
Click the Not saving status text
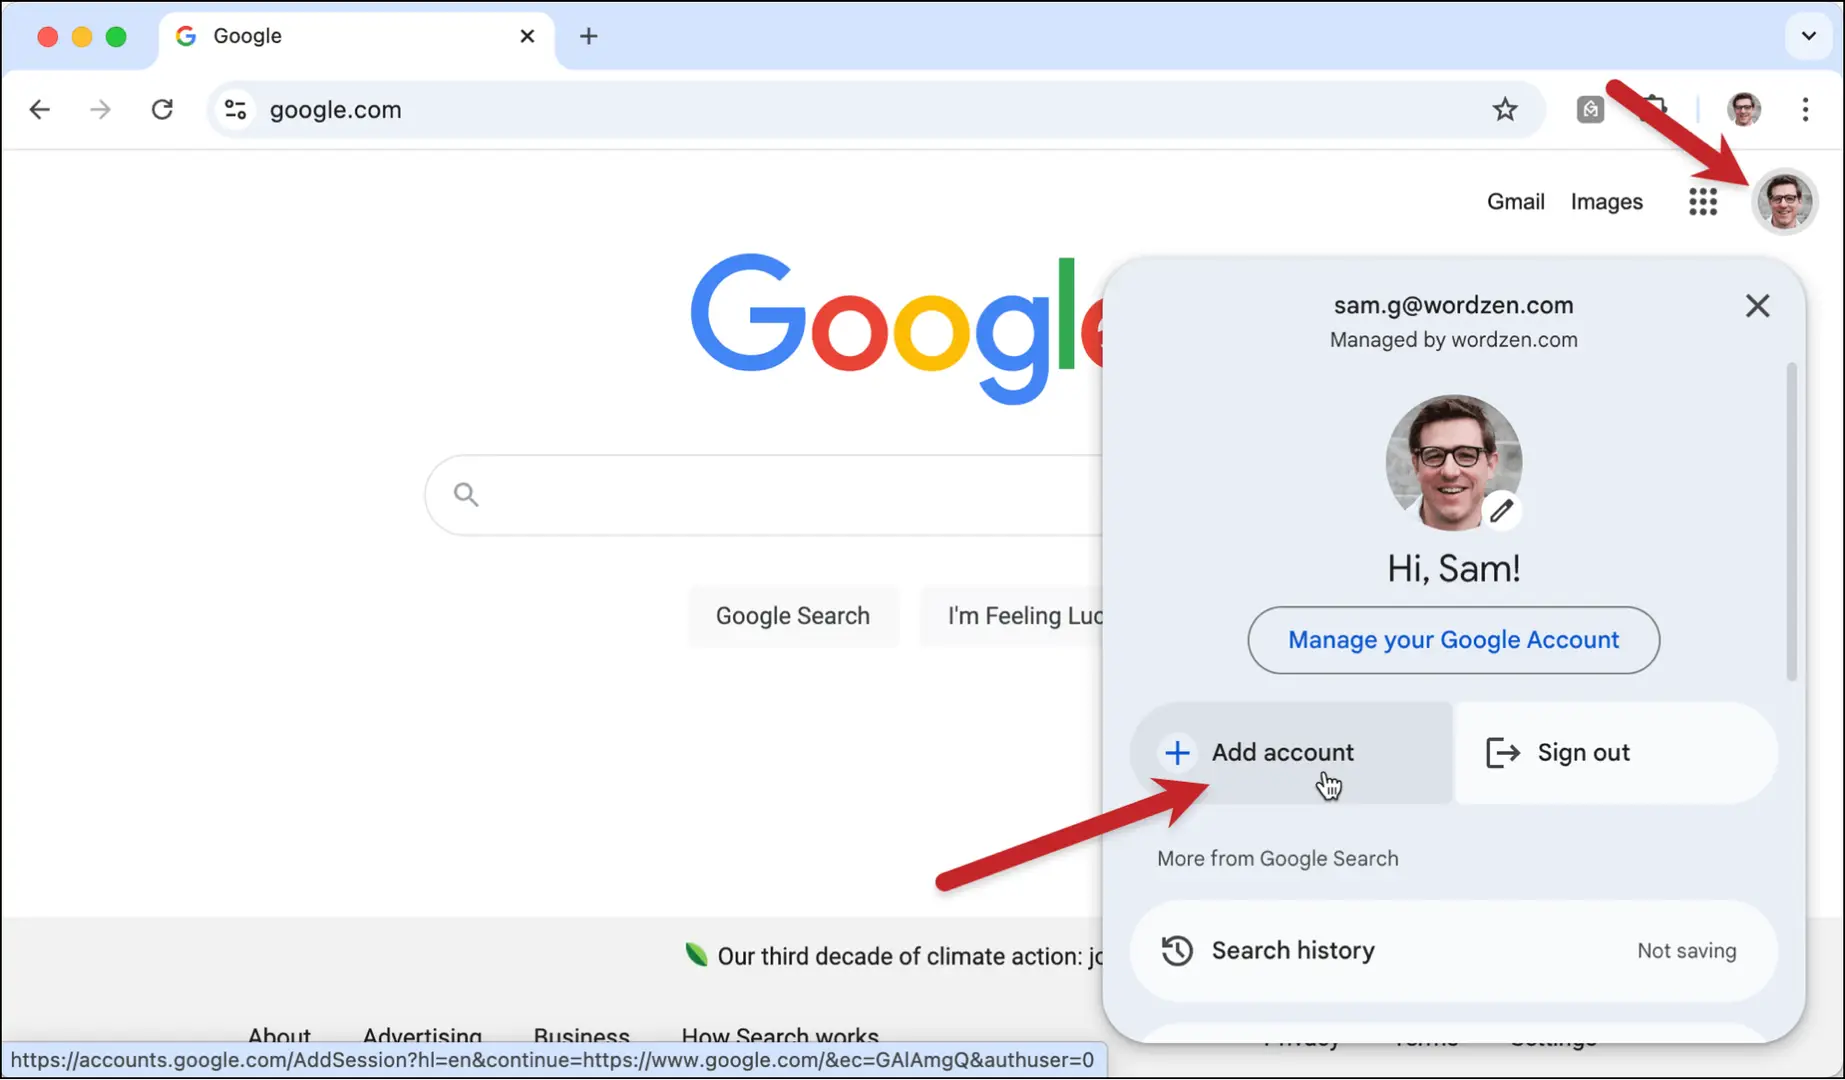click(x=1686, y=951)
